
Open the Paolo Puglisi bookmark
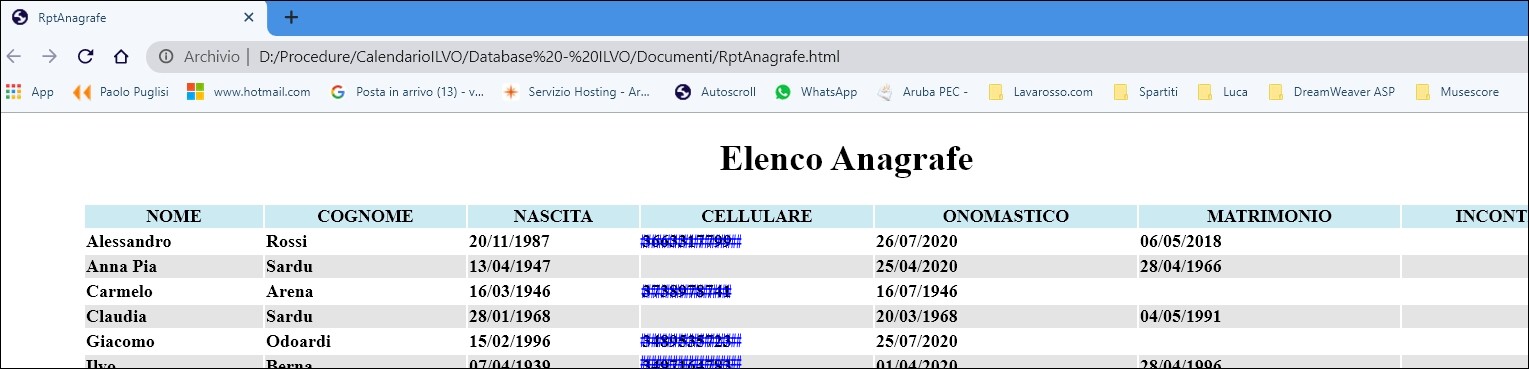(121, 91)
